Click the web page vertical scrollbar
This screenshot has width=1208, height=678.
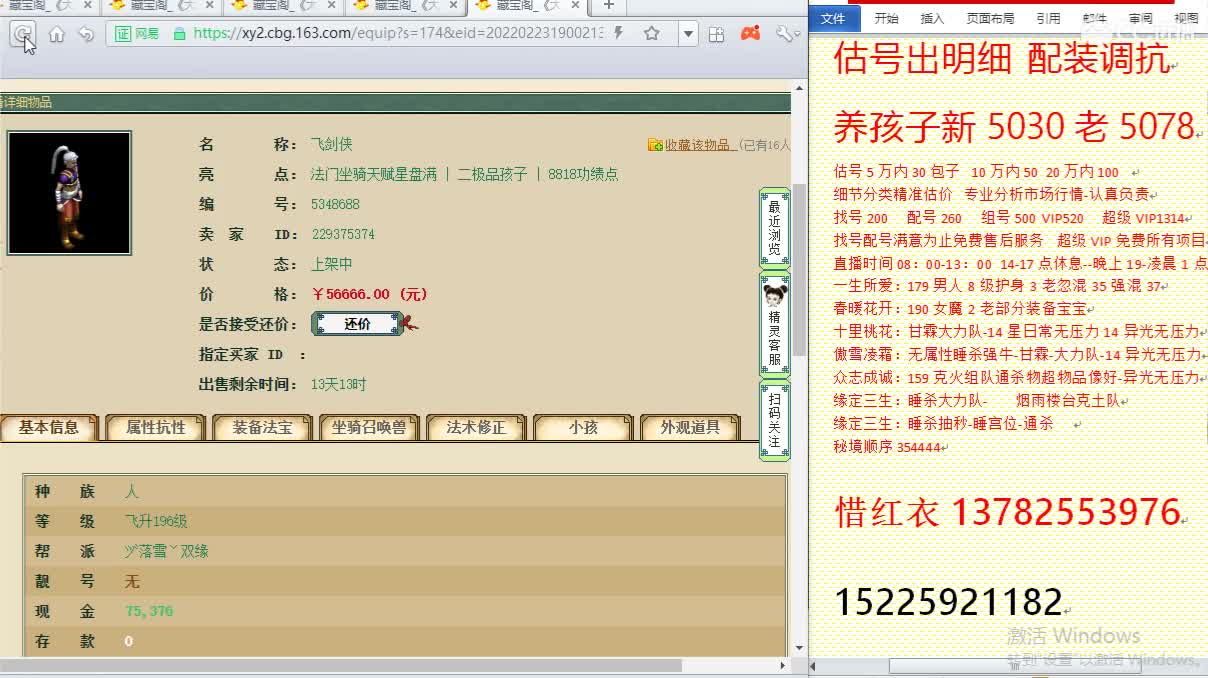[799, 270]
